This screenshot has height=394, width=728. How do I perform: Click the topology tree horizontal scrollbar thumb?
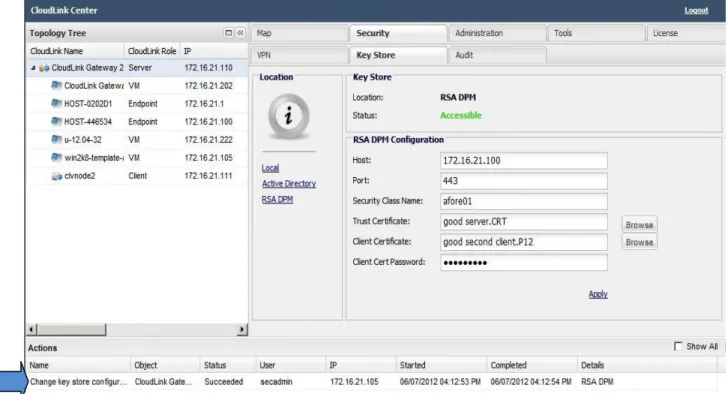71,329
